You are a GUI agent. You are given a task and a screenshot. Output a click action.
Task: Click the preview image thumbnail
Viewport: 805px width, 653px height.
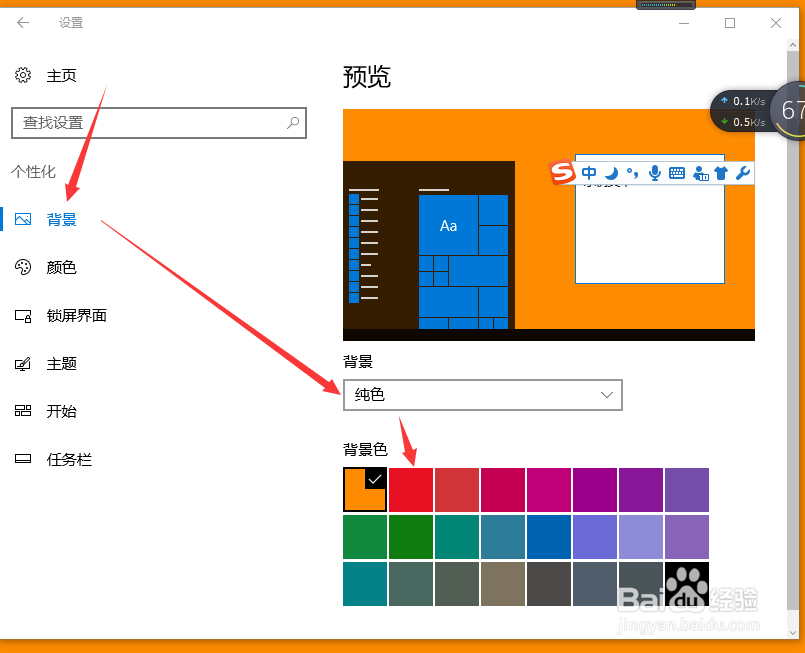549,225
